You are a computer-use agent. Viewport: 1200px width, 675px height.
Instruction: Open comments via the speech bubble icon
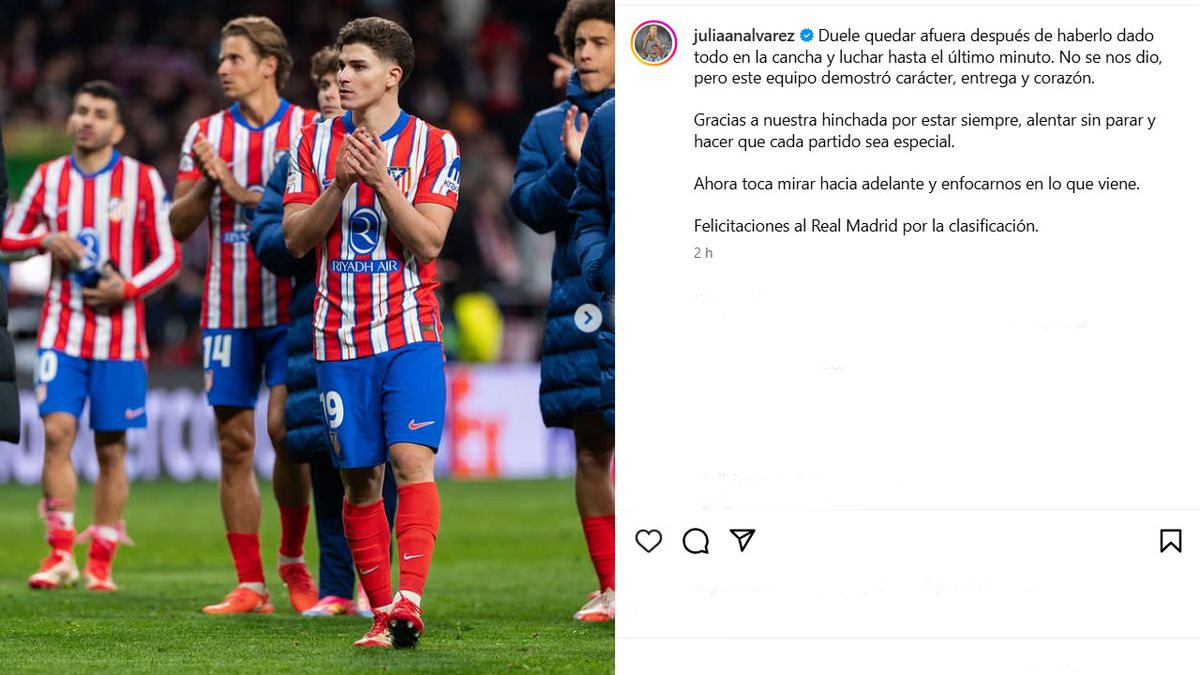tap(696, 541)
